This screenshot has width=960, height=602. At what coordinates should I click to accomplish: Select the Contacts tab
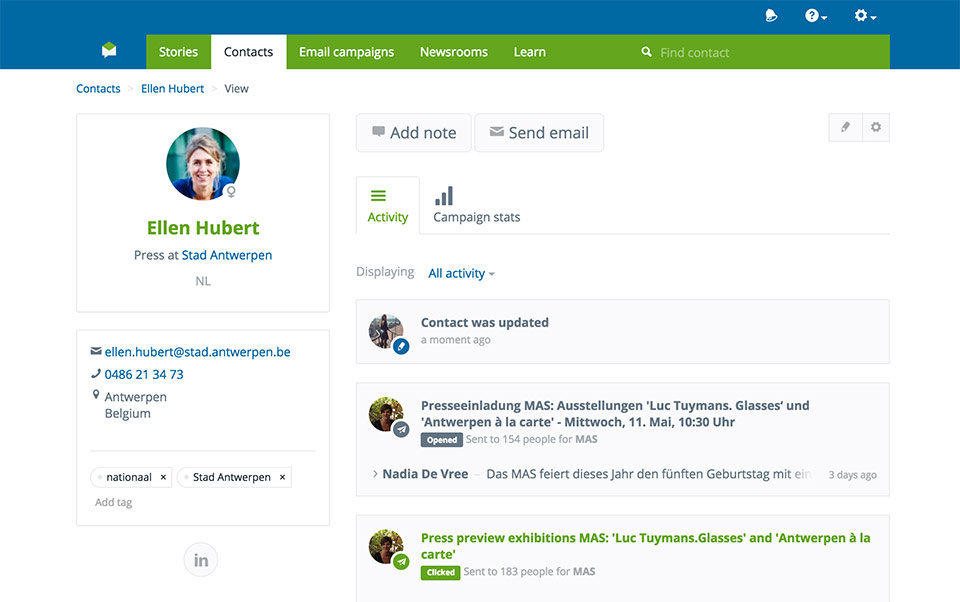point(249,52)
